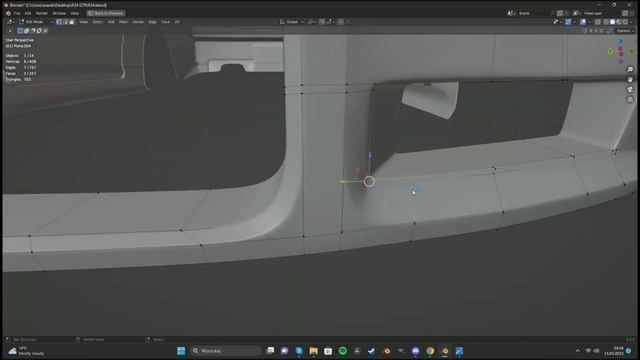Open Spotify from the taskbar
Screen dimensions: 640x360
tap(342, 351)
